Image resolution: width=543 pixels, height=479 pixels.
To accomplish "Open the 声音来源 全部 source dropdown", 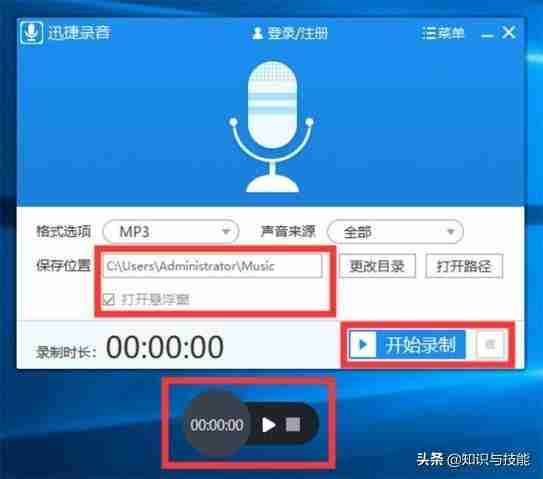I will (395, 231).
